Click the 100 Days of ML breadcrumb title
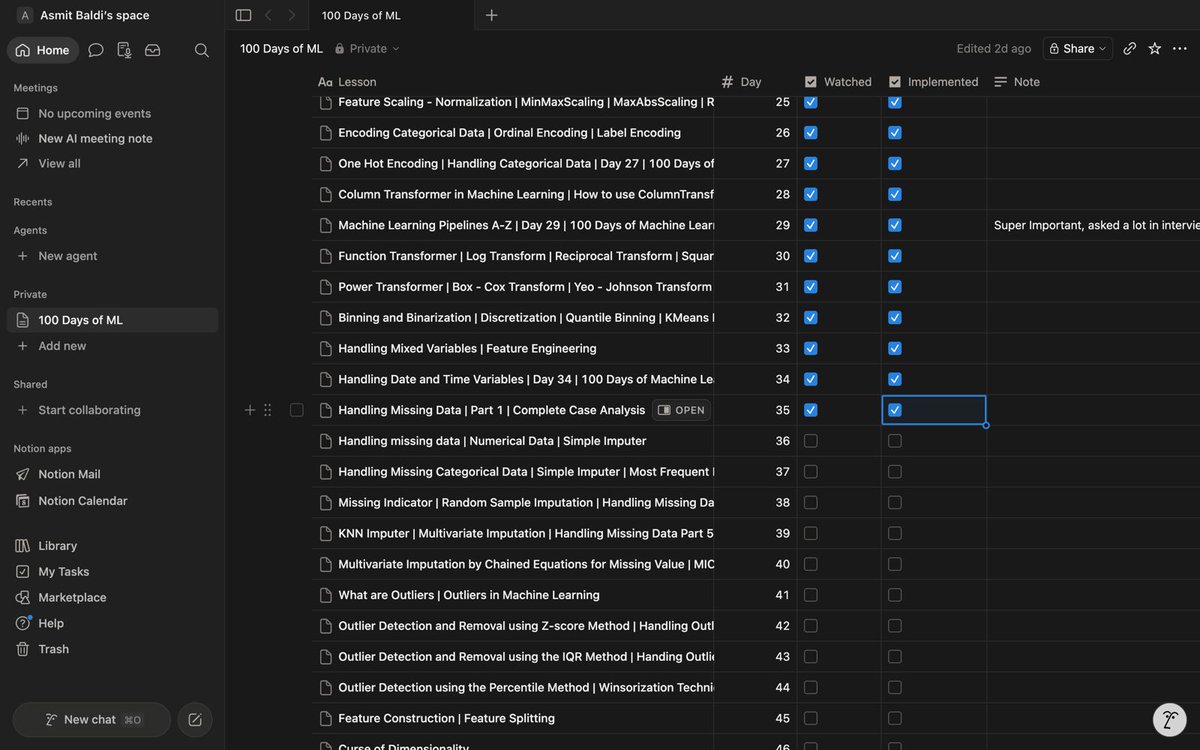The image size is (1200, 750). (x=281, y=48)
